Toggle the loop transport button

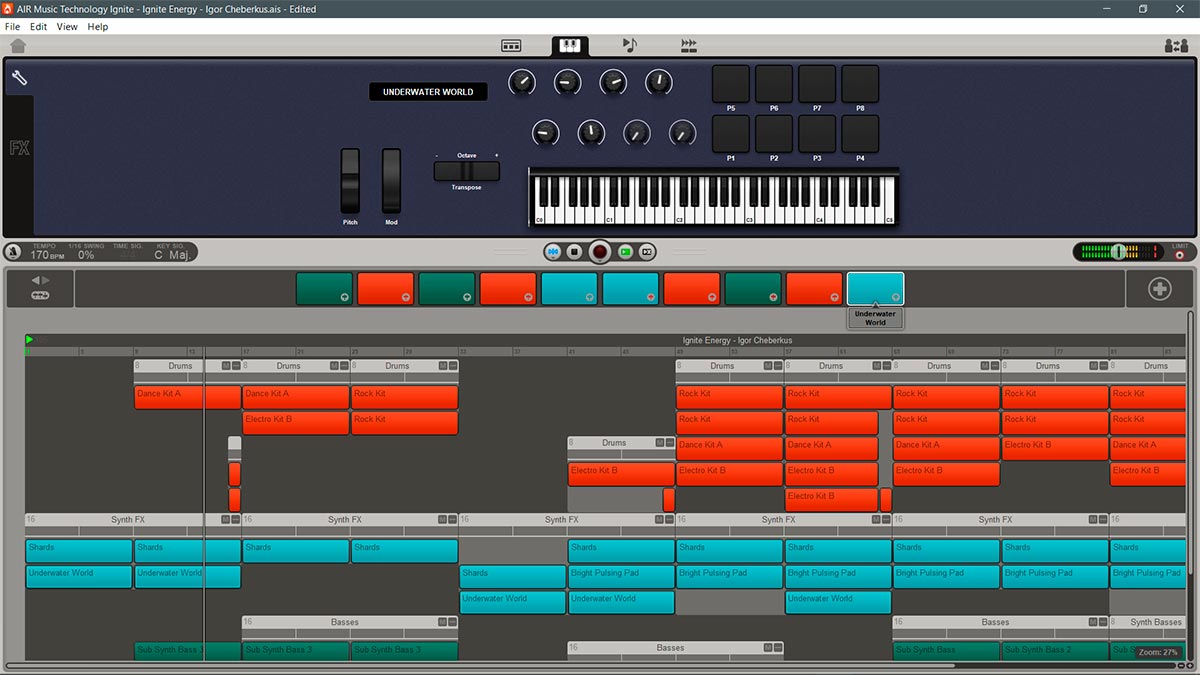[x=647, y=252]
